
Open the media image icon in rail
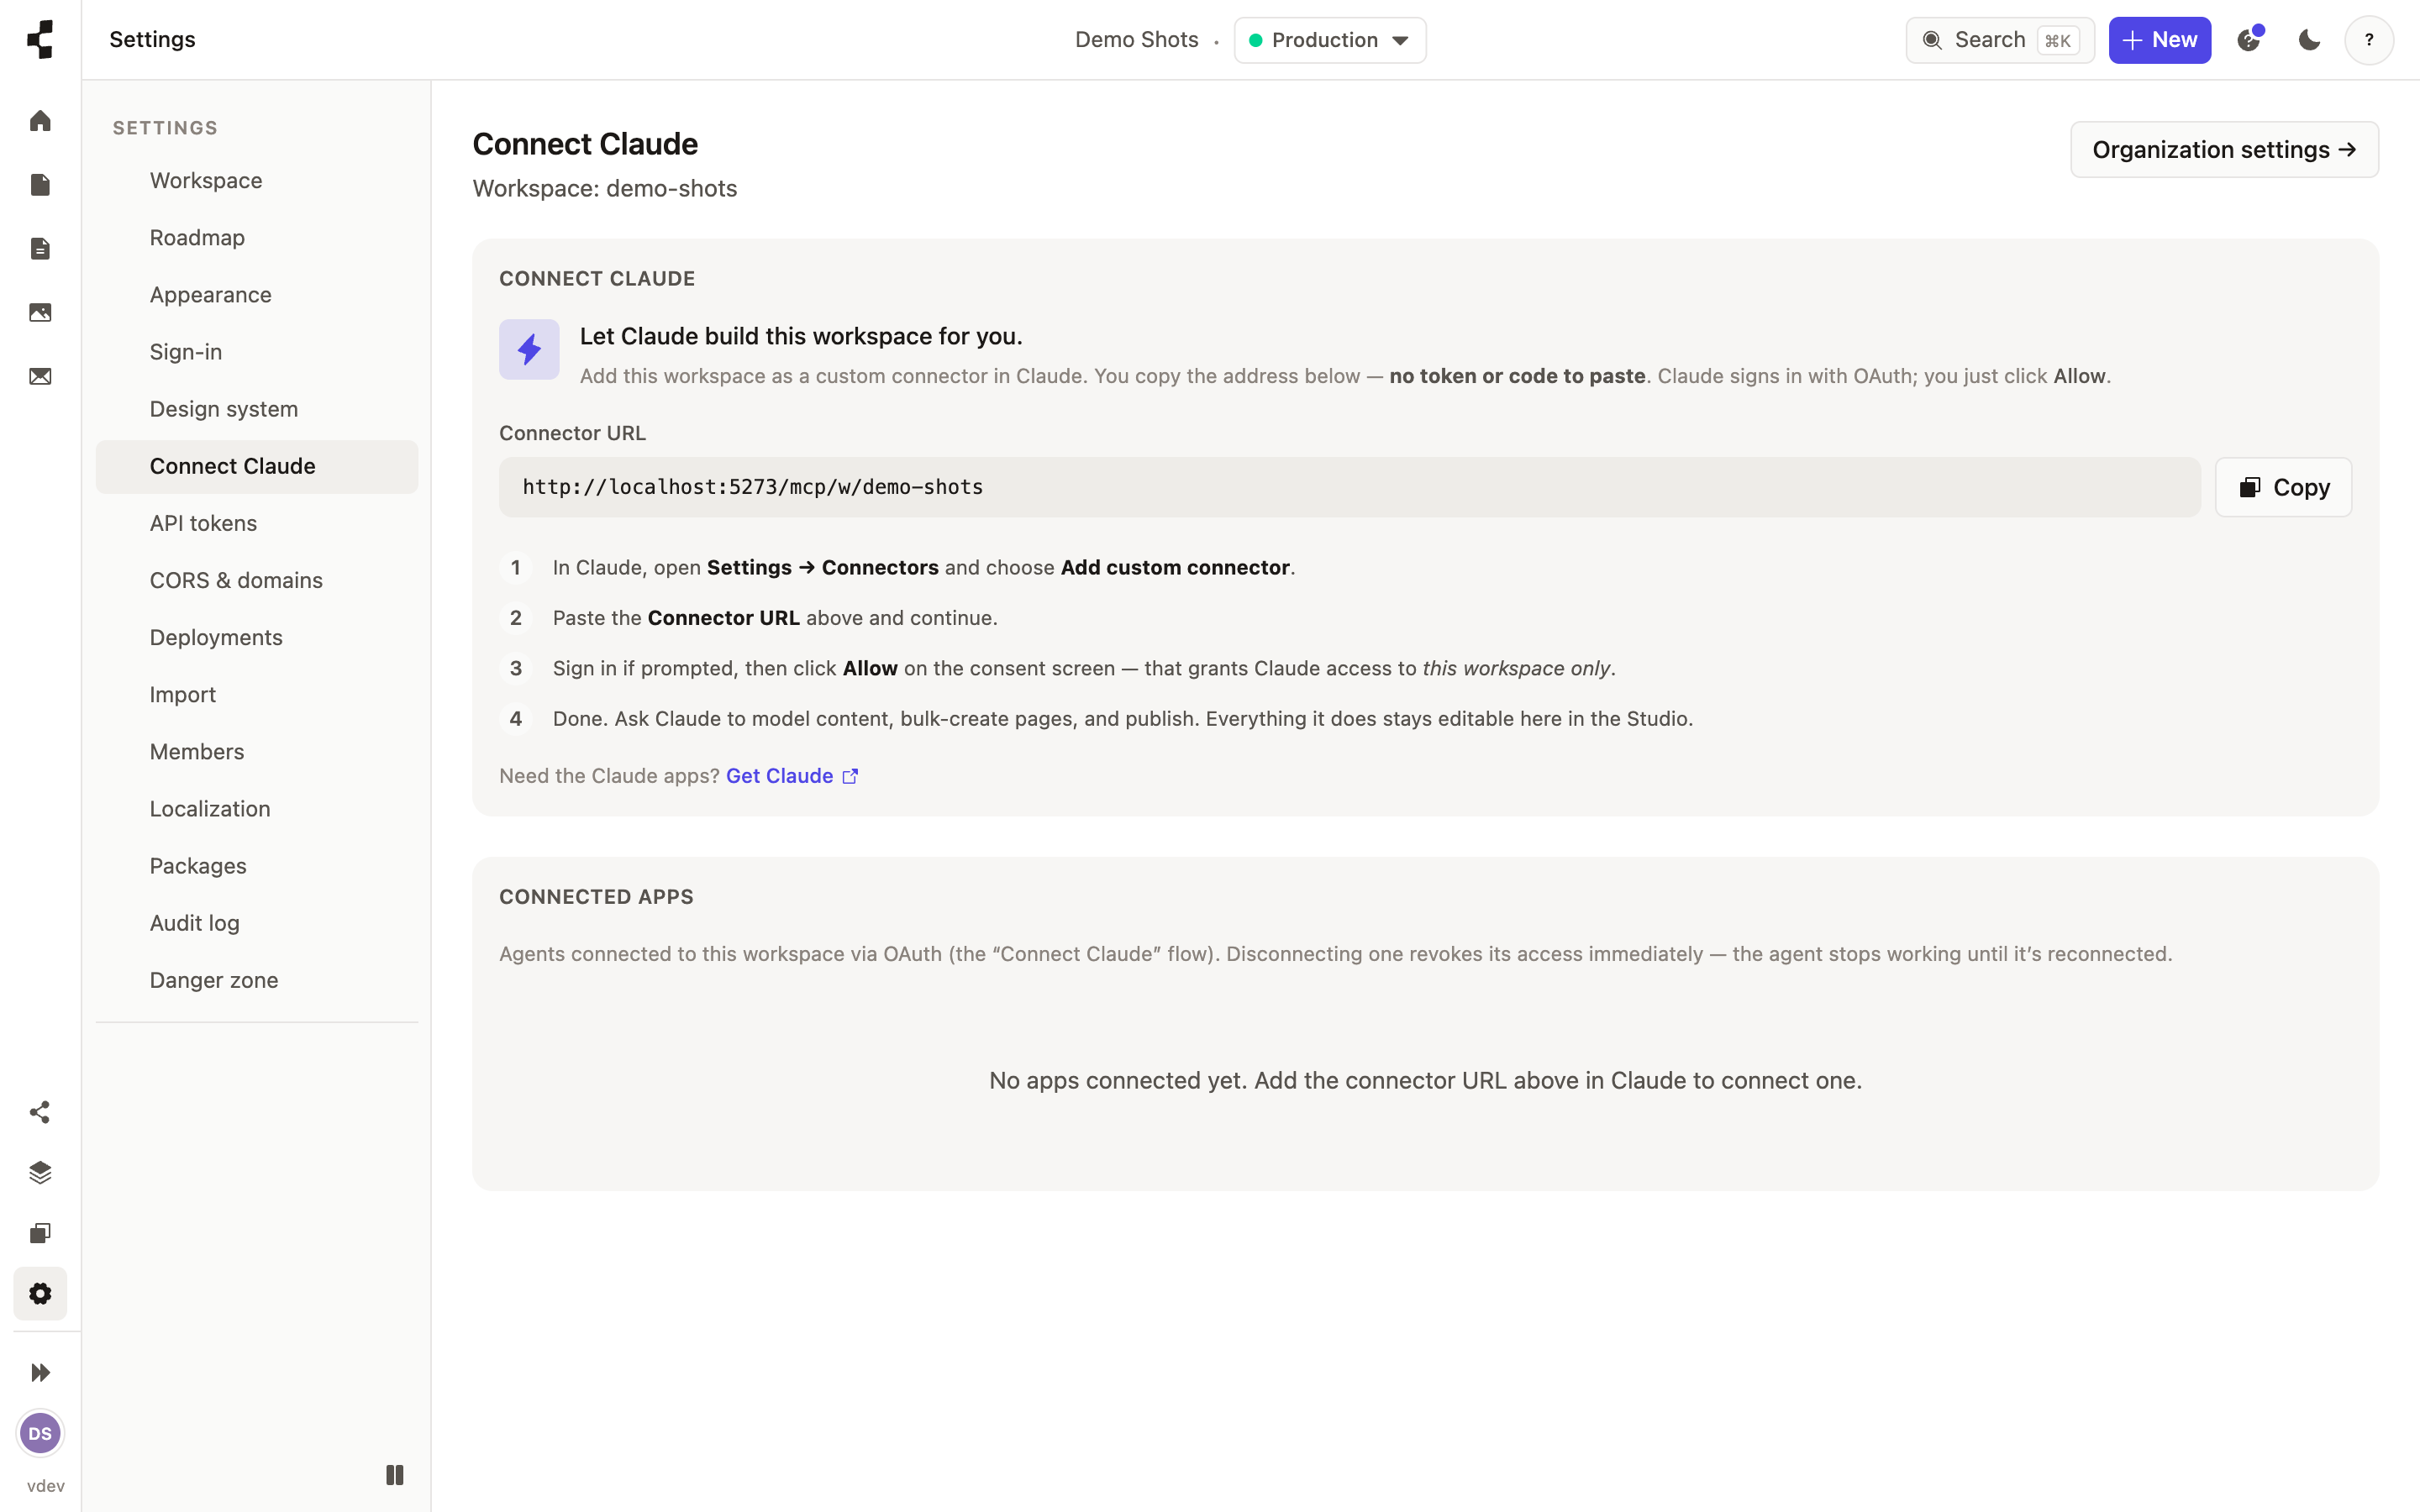pyautogui.click(x=40, y=313)
